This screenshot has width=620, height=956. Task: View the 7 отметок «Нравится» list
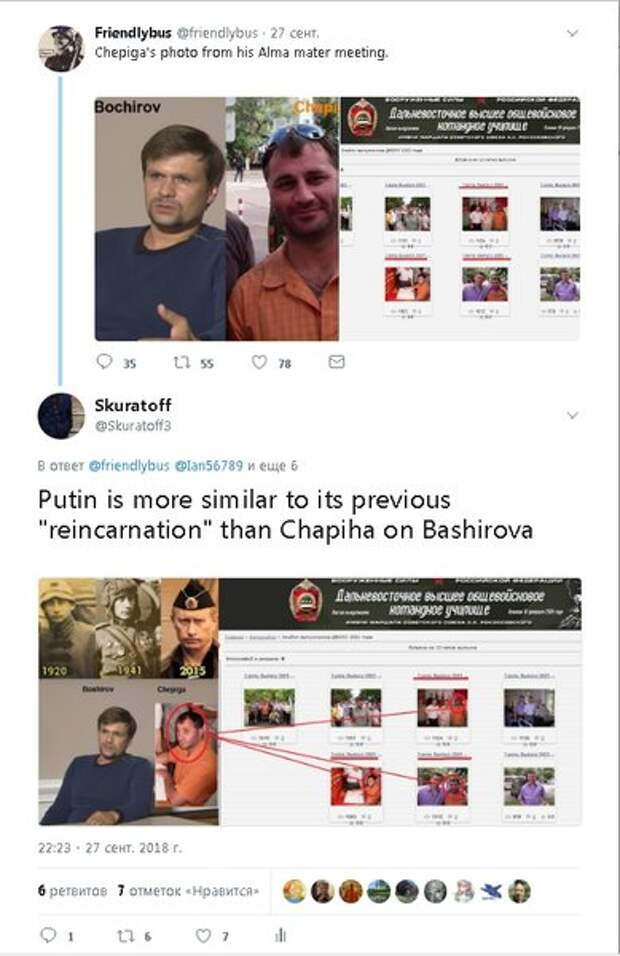(188, 891)
